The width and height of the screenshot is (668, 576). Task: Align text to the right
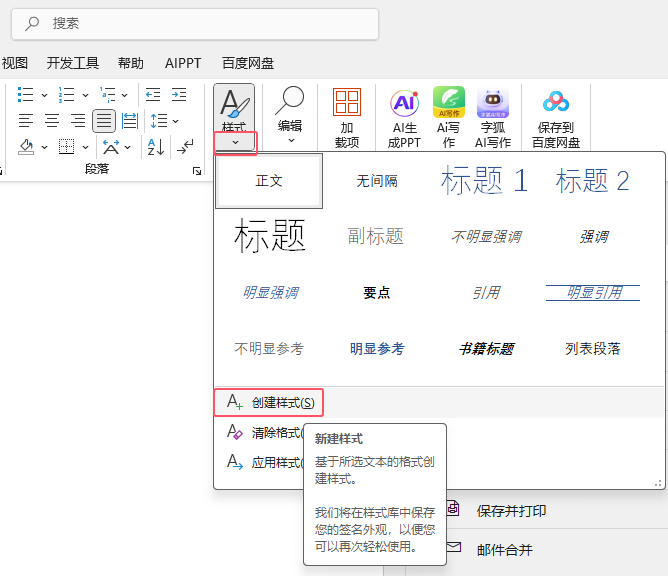pyautogui.click(x=78, y=121)
